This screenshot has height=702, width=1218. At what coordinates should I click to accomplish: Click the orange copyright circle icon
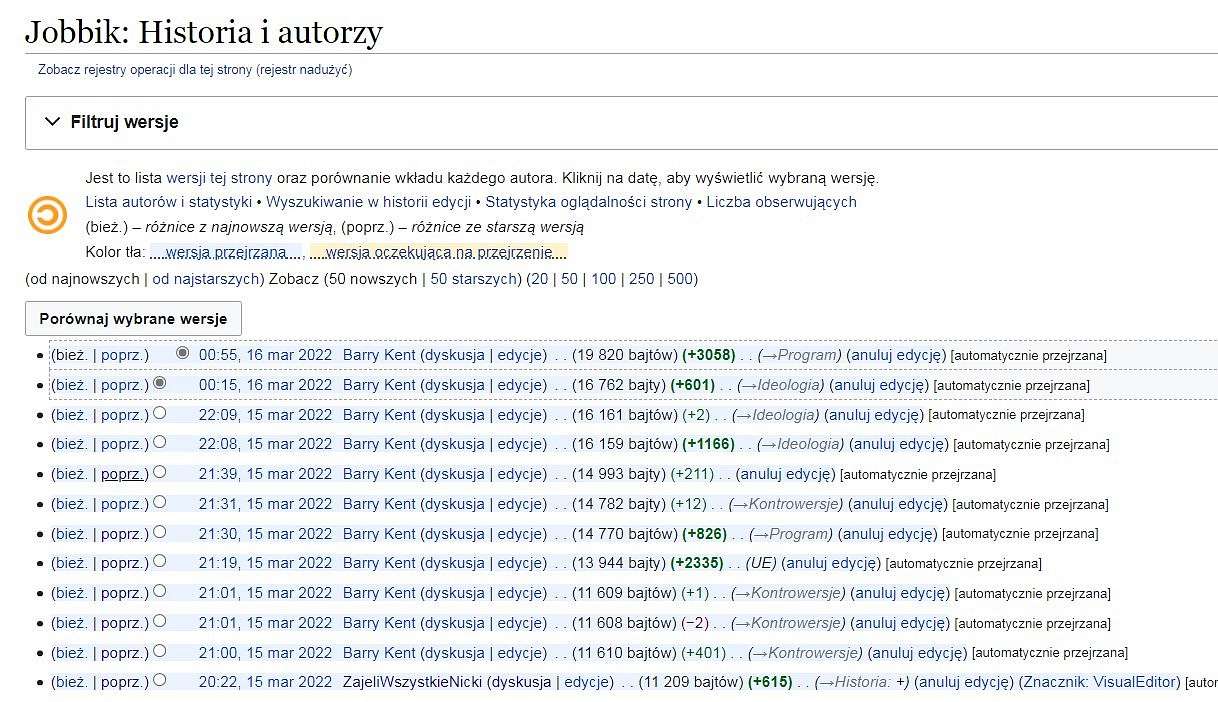pos(47,215)
